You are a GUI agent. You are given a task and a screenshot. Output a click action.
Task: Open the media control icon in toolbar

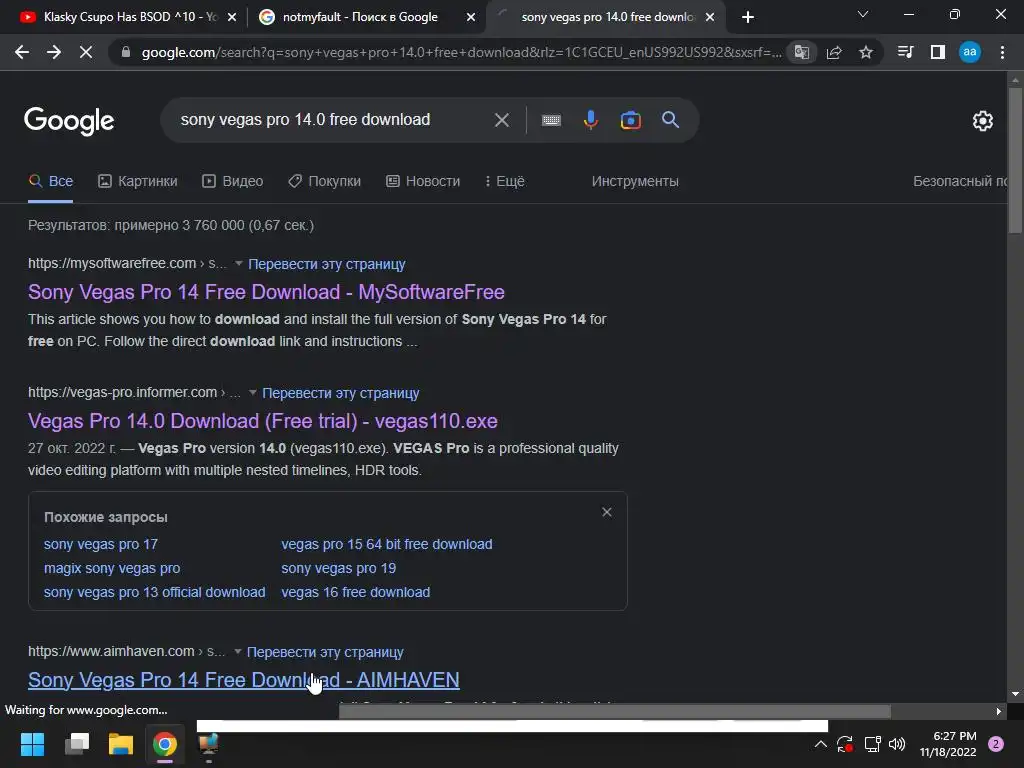coord(905,52)
